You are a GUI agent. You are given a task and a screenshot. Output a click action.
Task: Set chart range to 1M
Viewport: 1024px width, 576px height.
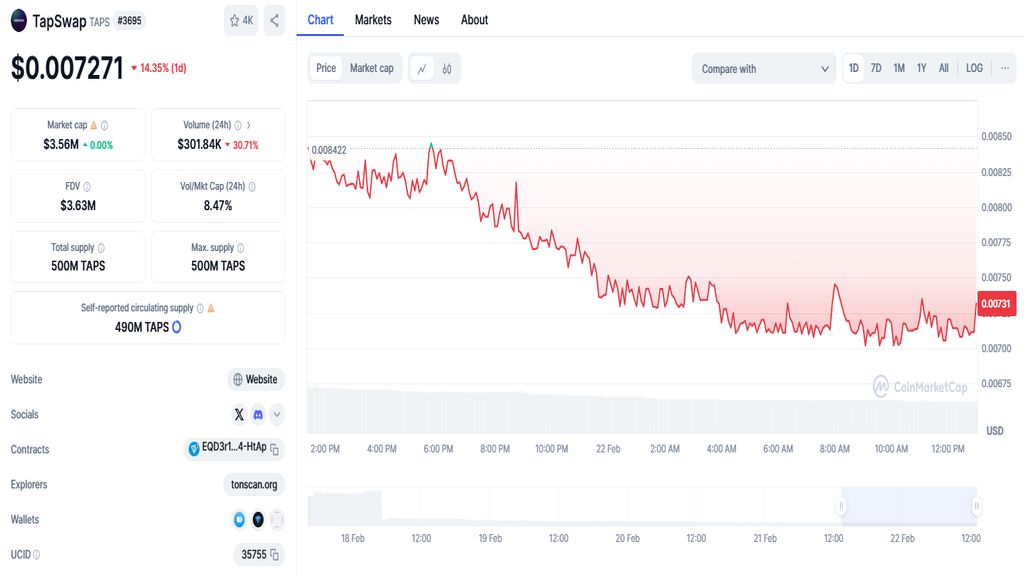tap(899, 69)
